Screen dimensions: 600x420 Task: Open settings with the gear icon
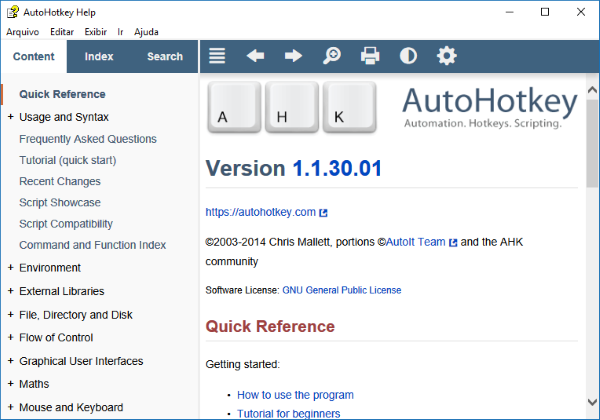click(447, 56)
